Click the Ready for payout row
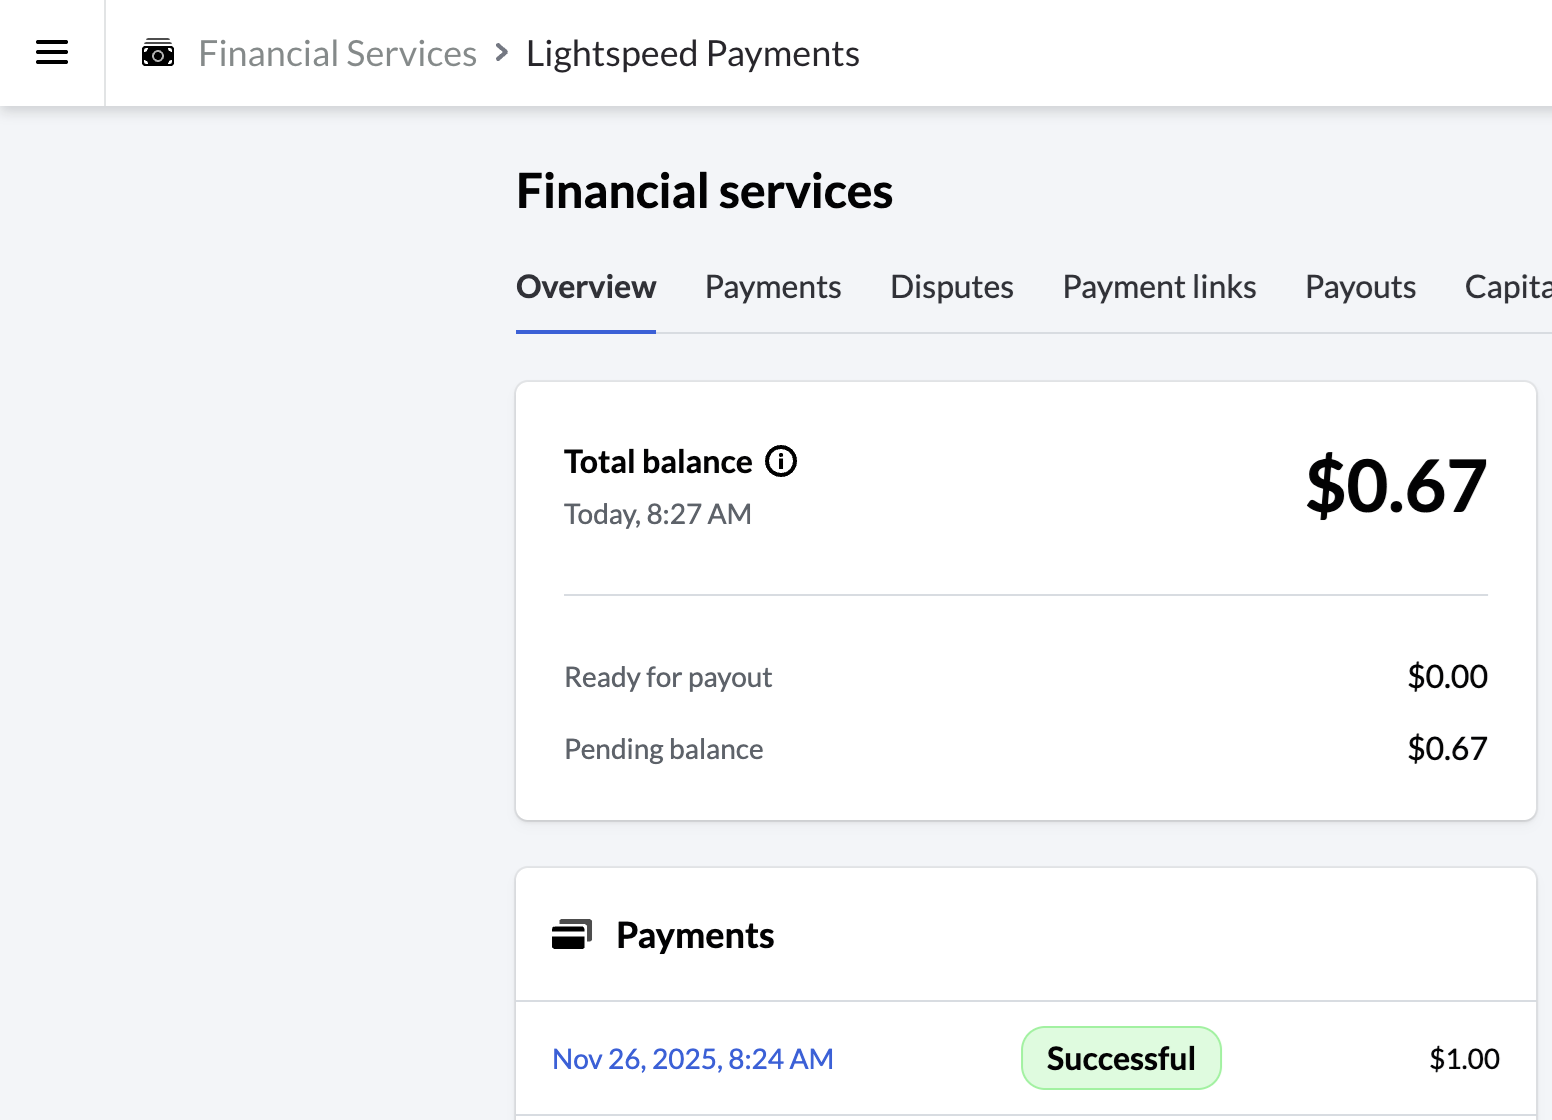The image size is (1552, 1120). (x=1026, y=677)
